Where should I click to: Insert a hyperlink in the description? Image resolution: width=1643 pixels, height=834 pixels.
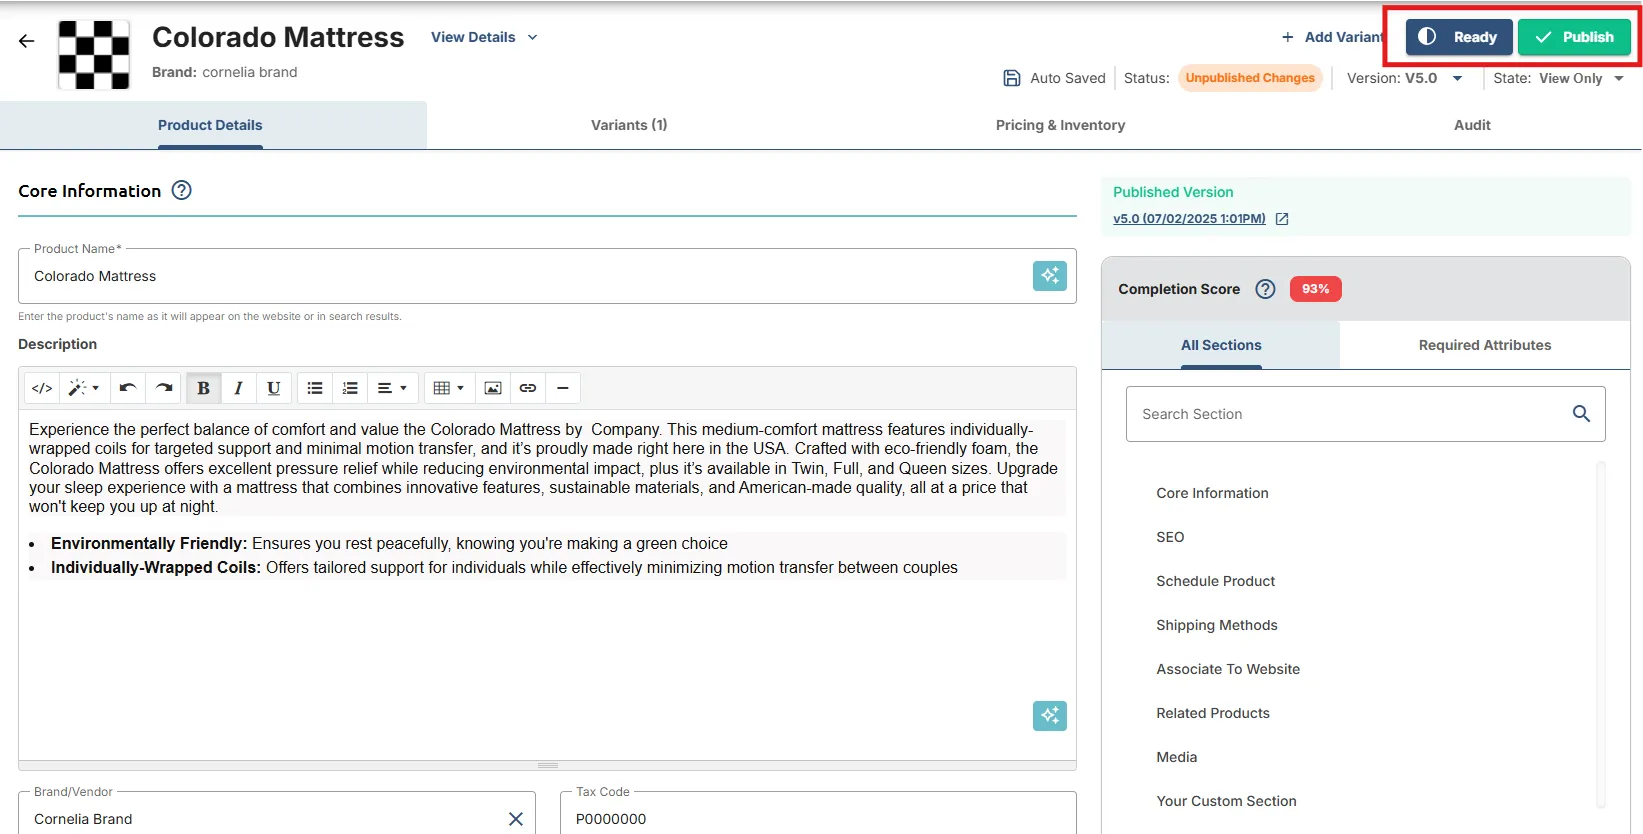(x=528, y=388)
